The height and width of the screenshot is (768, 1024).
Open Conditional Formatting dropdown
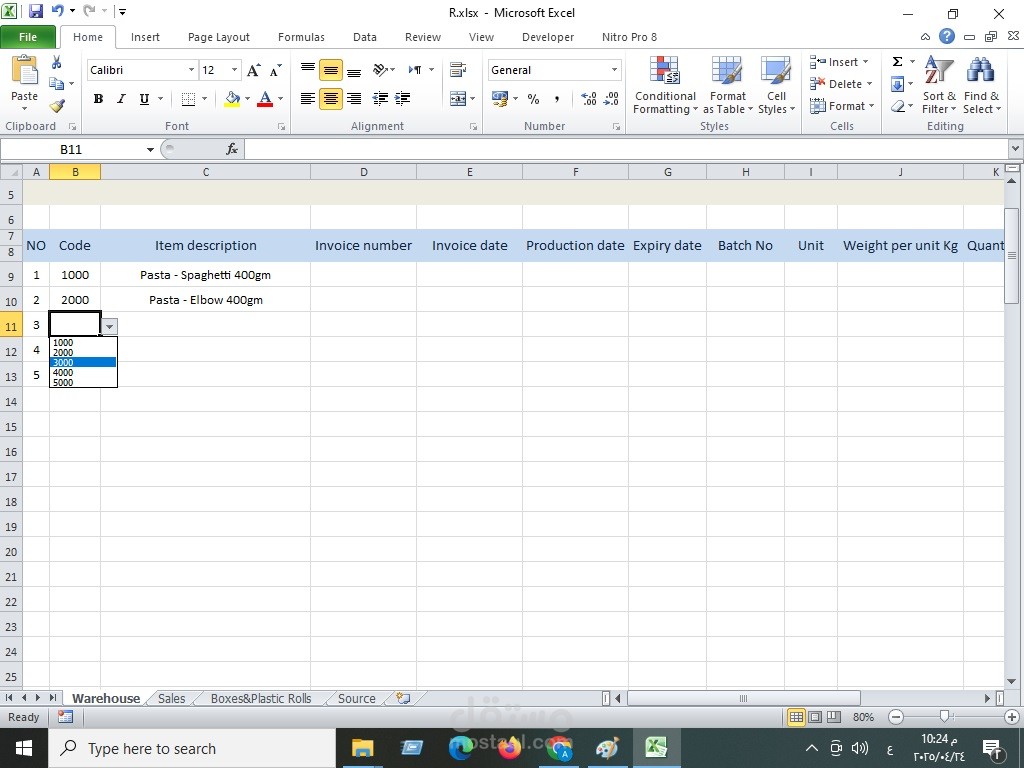(x=665, y=86)
